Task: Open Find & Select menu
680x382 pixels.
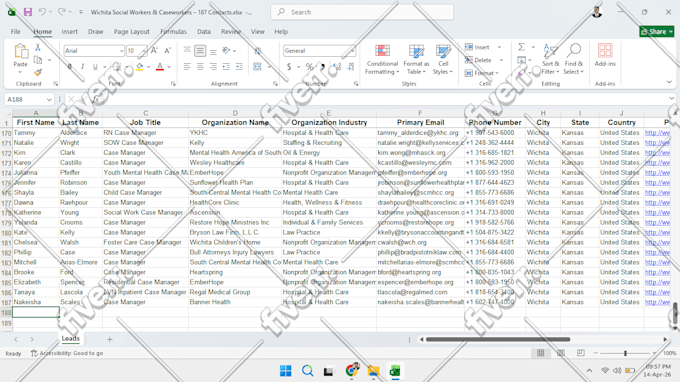Action: tap(573, 59)
